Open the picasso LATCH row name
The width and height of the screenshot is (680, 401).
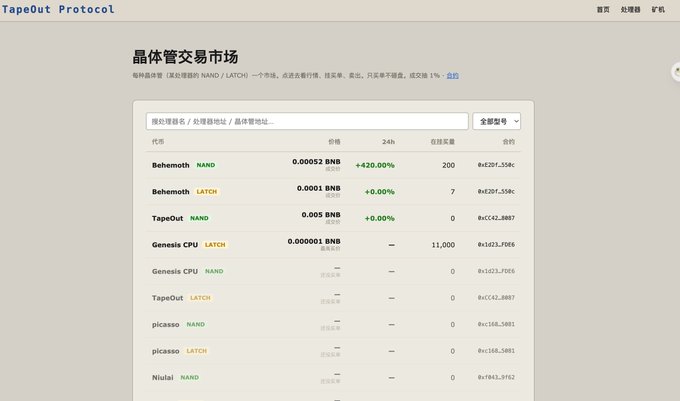point(165,351)
